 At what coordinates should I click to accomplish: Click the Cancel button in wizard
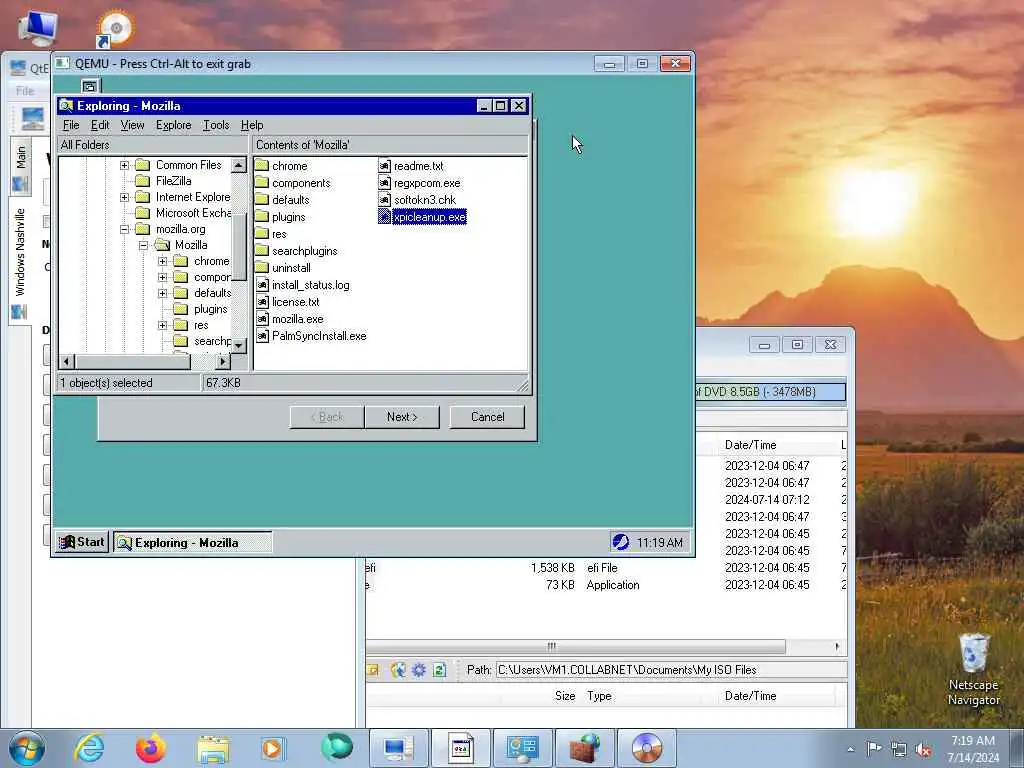(487, 417)
